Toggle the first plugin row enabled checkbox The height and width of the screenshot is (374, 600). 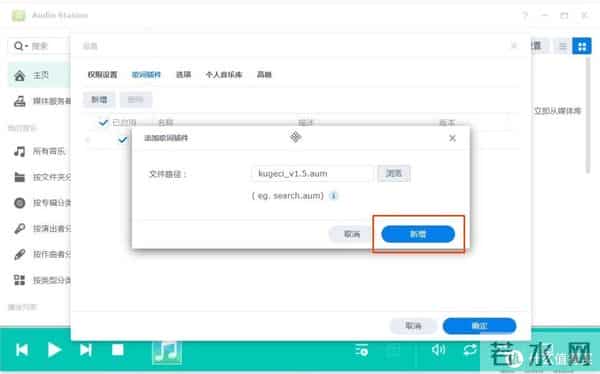tap(122, 140)
